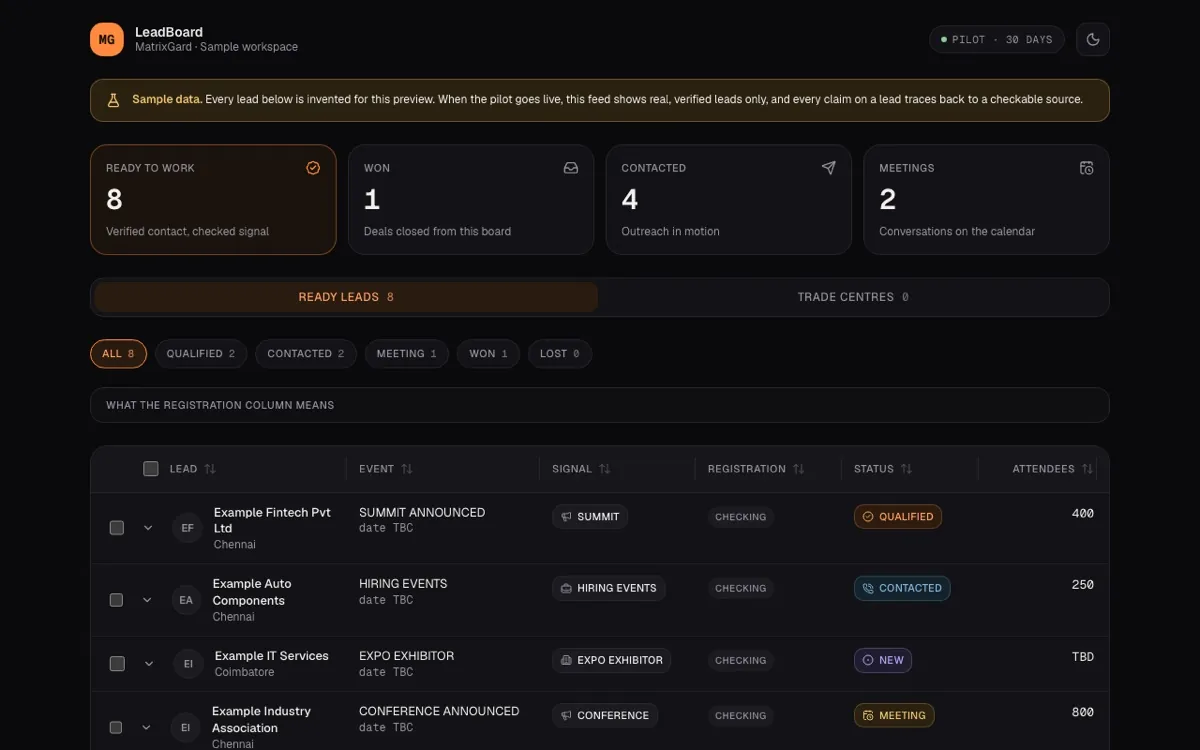The image size is (1200, 750).
Task: Click the MG logo avatar
Action: tap(107, 40)
